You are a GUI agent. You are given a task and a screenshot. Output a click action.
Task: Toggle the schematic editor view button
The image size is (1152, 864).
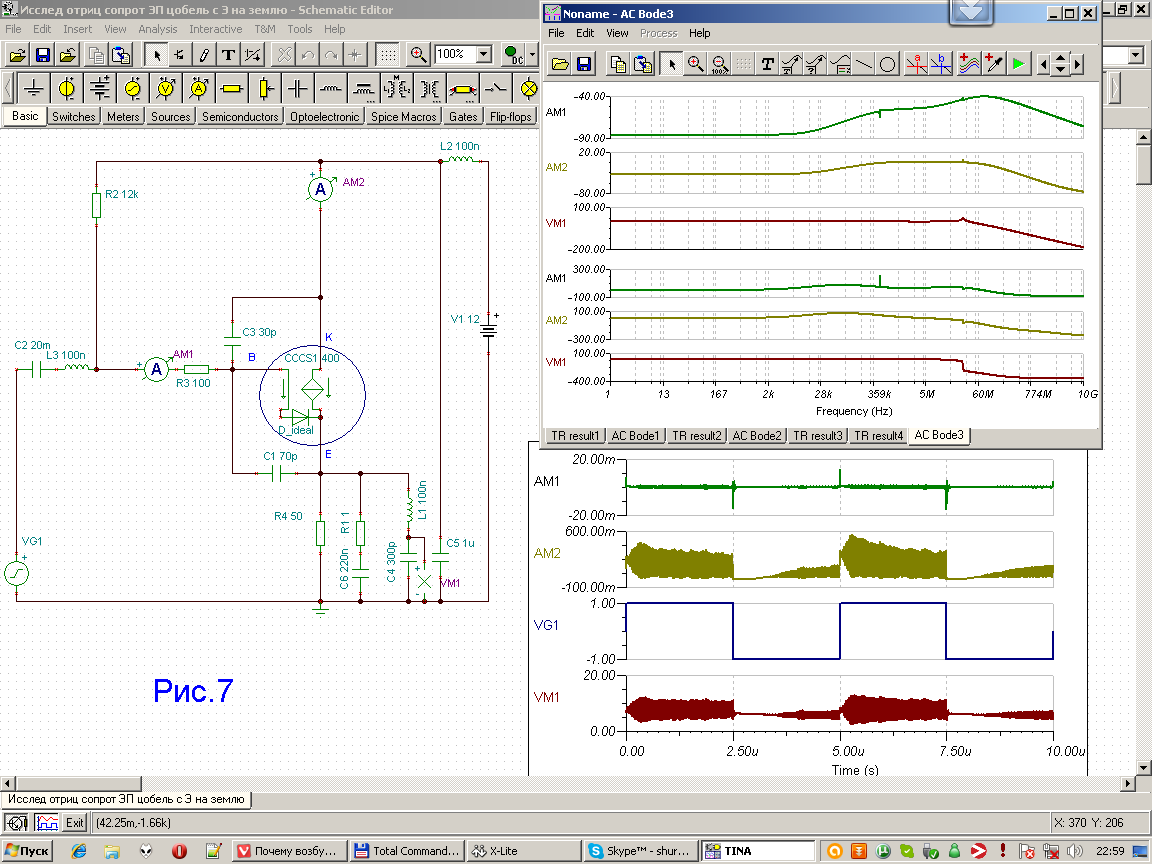[x=17, y=823]
